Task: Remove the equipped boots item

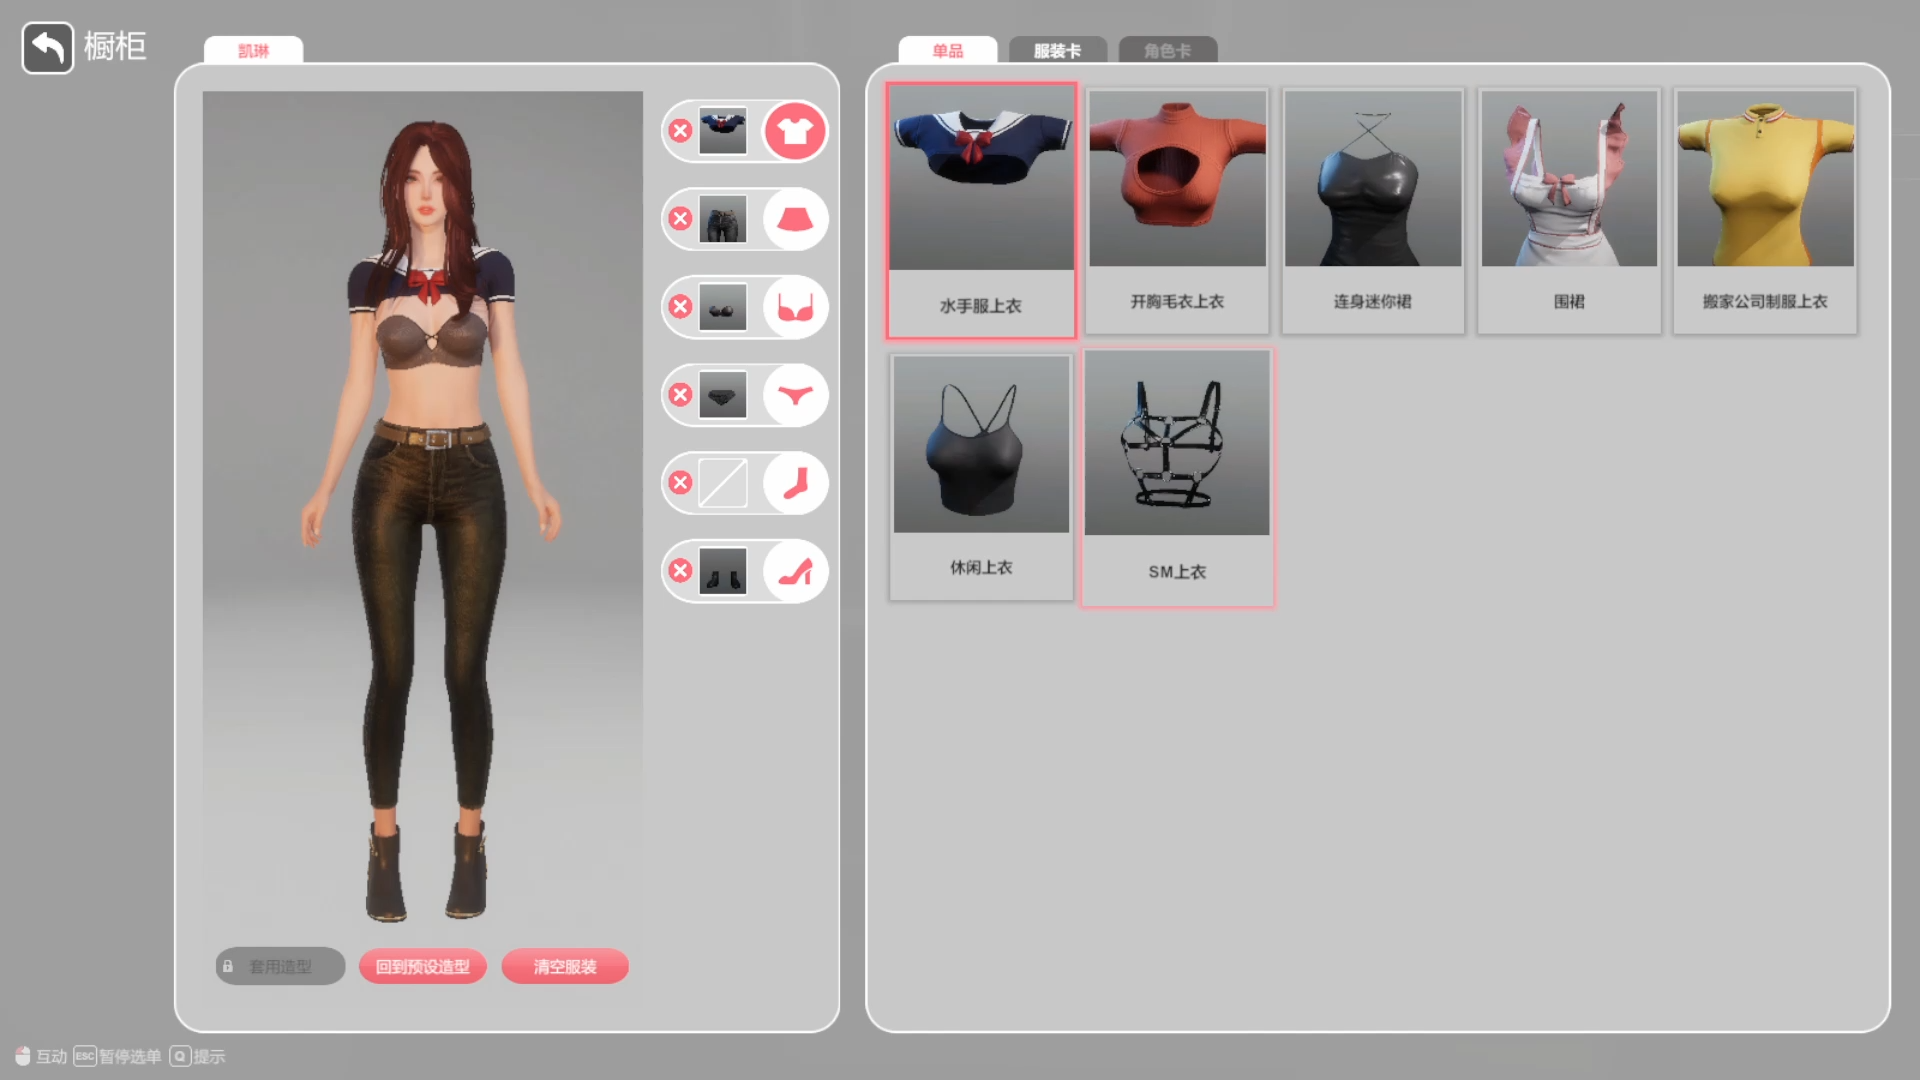Action: tap(681, 571)
